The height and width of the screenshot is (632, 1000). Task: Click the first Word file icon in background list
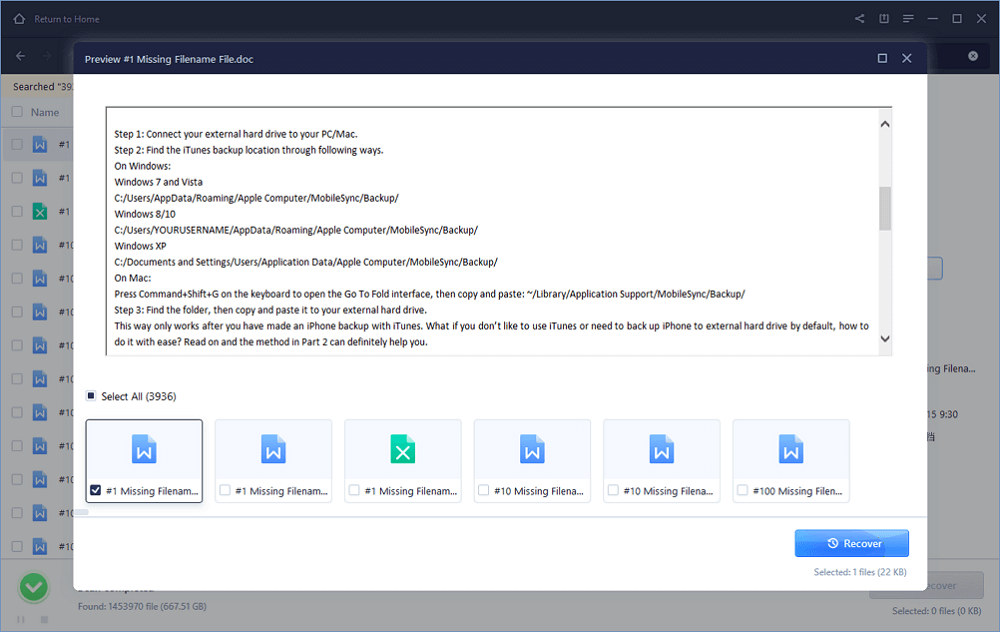40,145
